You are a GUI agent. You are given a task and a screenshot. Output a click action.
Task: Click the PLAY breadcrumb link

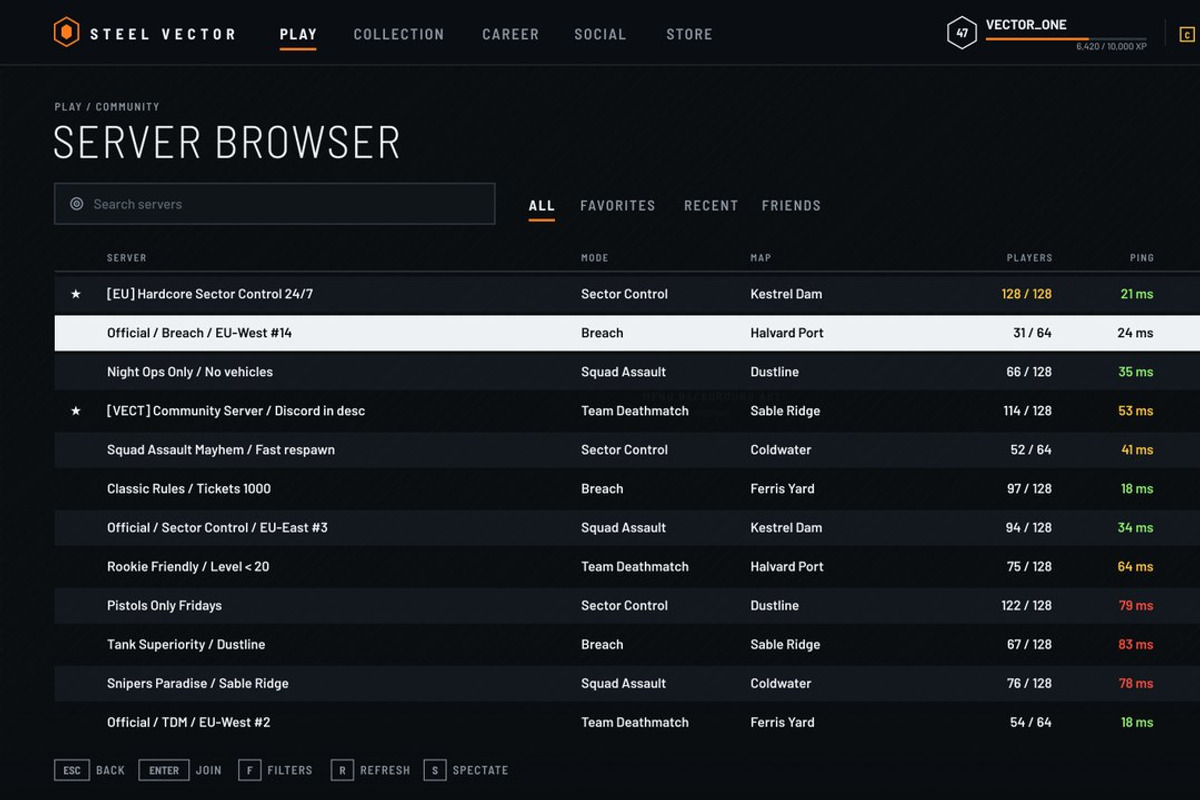click(x=68, y=107)
